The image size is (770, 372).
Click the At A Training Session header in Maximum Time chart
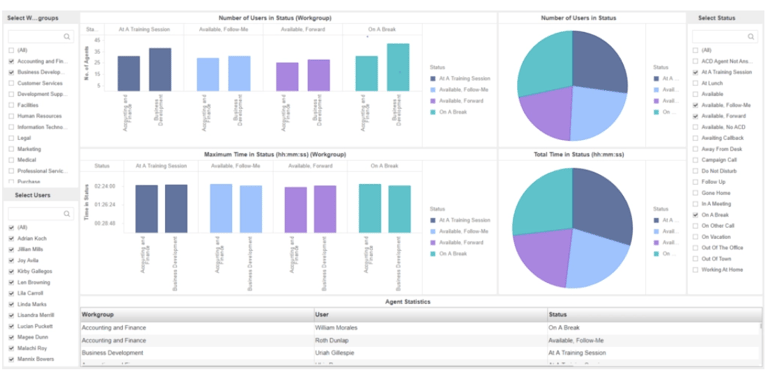click(161, 166)
